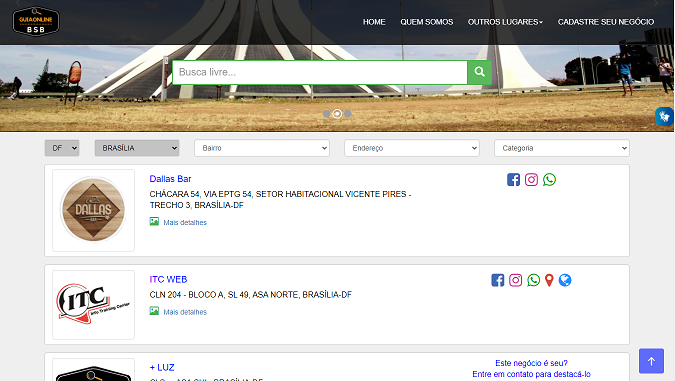Open ITC WEB's Facebook icon

click(498, 280)
